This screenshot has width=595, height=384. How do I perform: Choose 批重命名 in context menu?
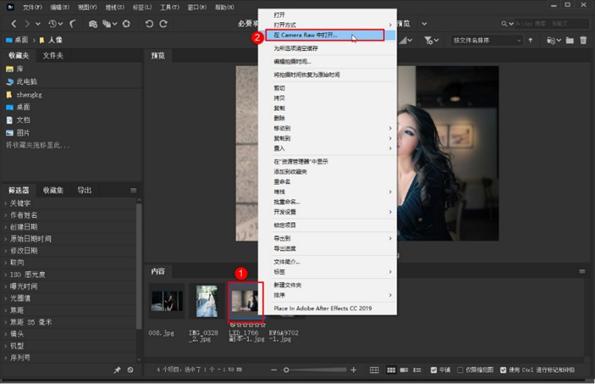287,201
